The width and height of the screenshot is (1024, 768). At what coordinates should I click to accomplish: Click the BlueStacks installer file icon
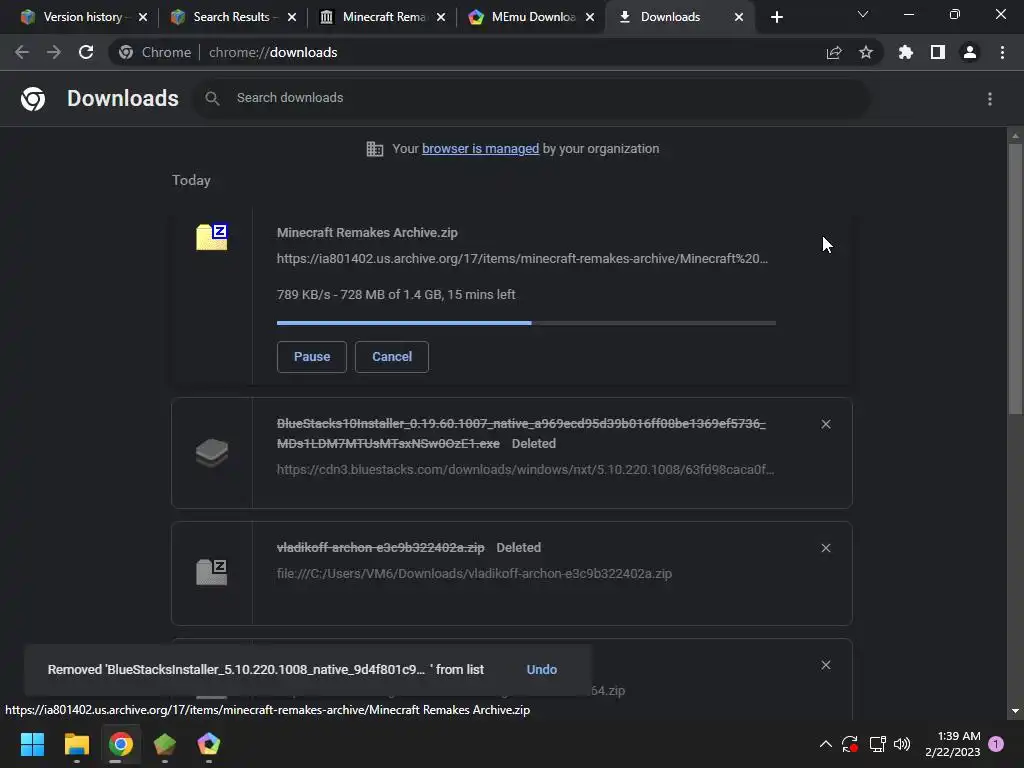coord(212,453)
